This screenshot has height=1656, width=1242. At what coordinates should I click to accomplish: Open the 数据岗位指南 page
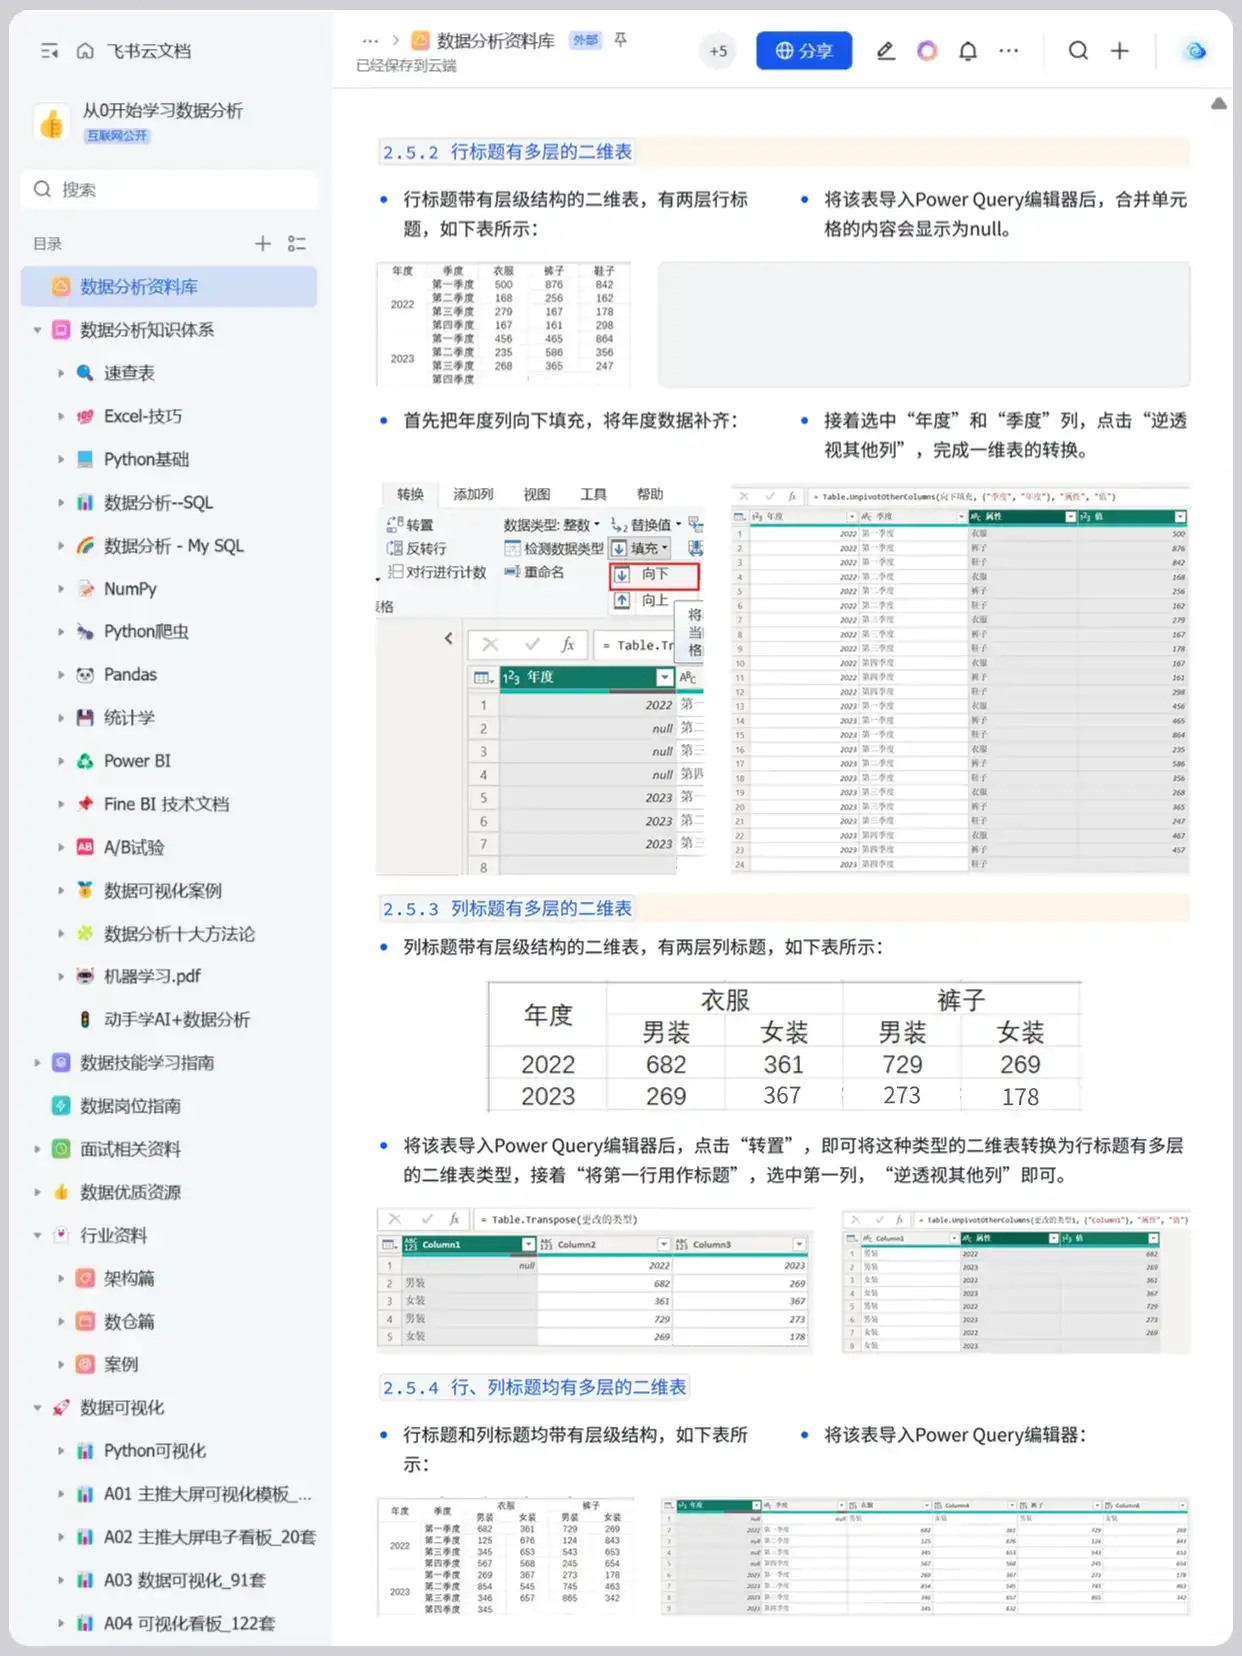click(x=130, y=1105)
